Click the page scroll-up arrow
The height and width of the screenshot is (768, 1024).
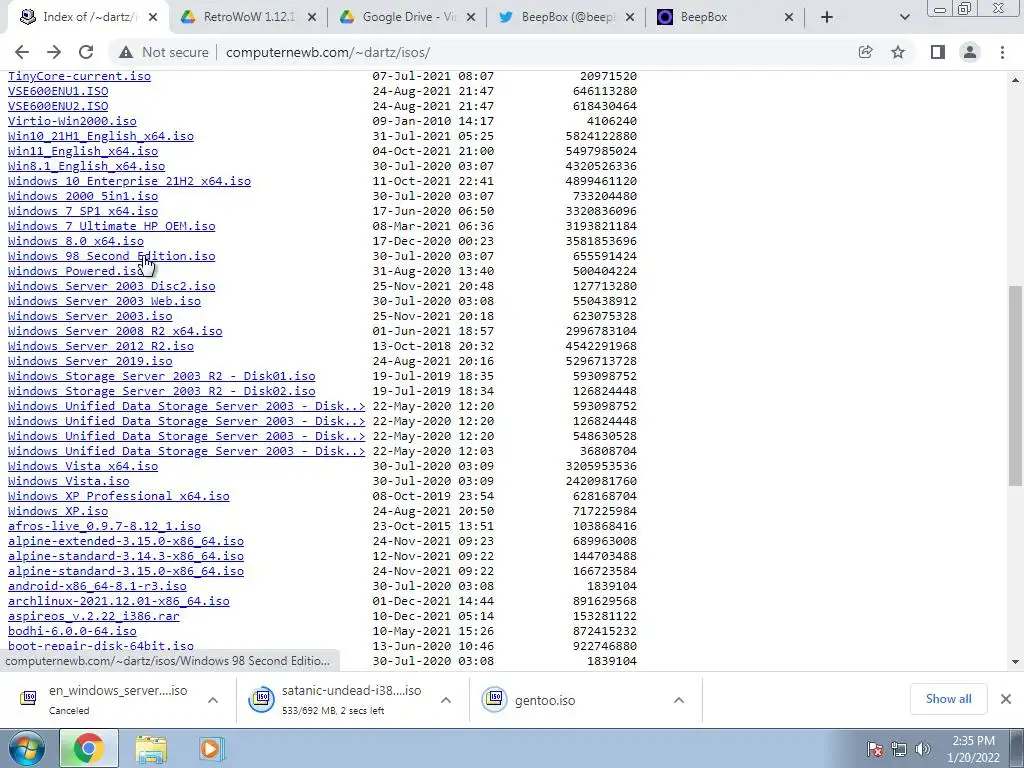click(x=1016, y=80)
